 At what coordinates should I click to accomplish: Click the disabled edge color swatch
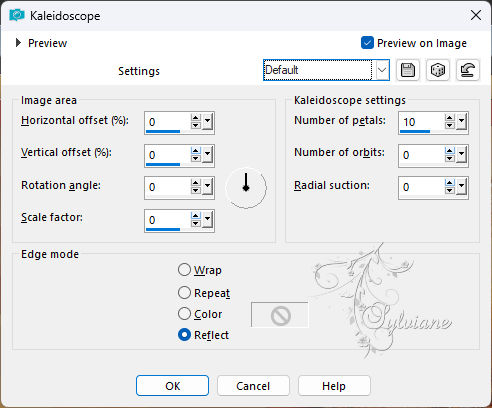[280, 315]
